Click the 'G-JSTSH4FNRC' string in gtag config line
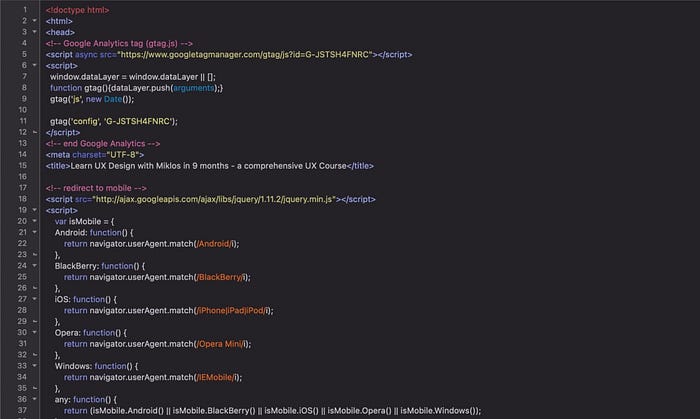This screenshot has width=700, height=419. 138,121
